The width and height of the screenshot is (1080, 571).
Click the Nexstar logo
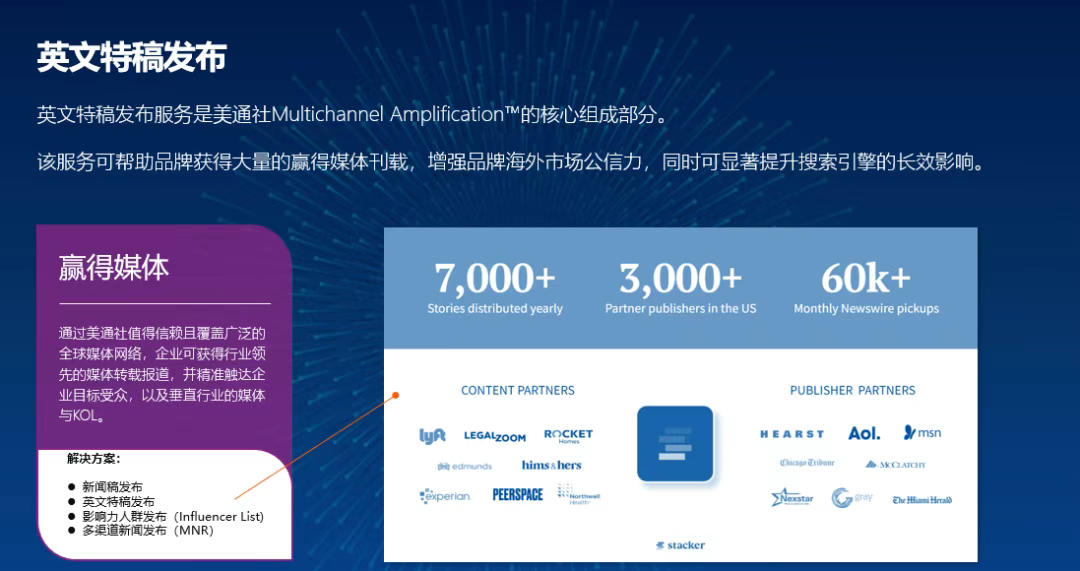[x=792, y=497]
